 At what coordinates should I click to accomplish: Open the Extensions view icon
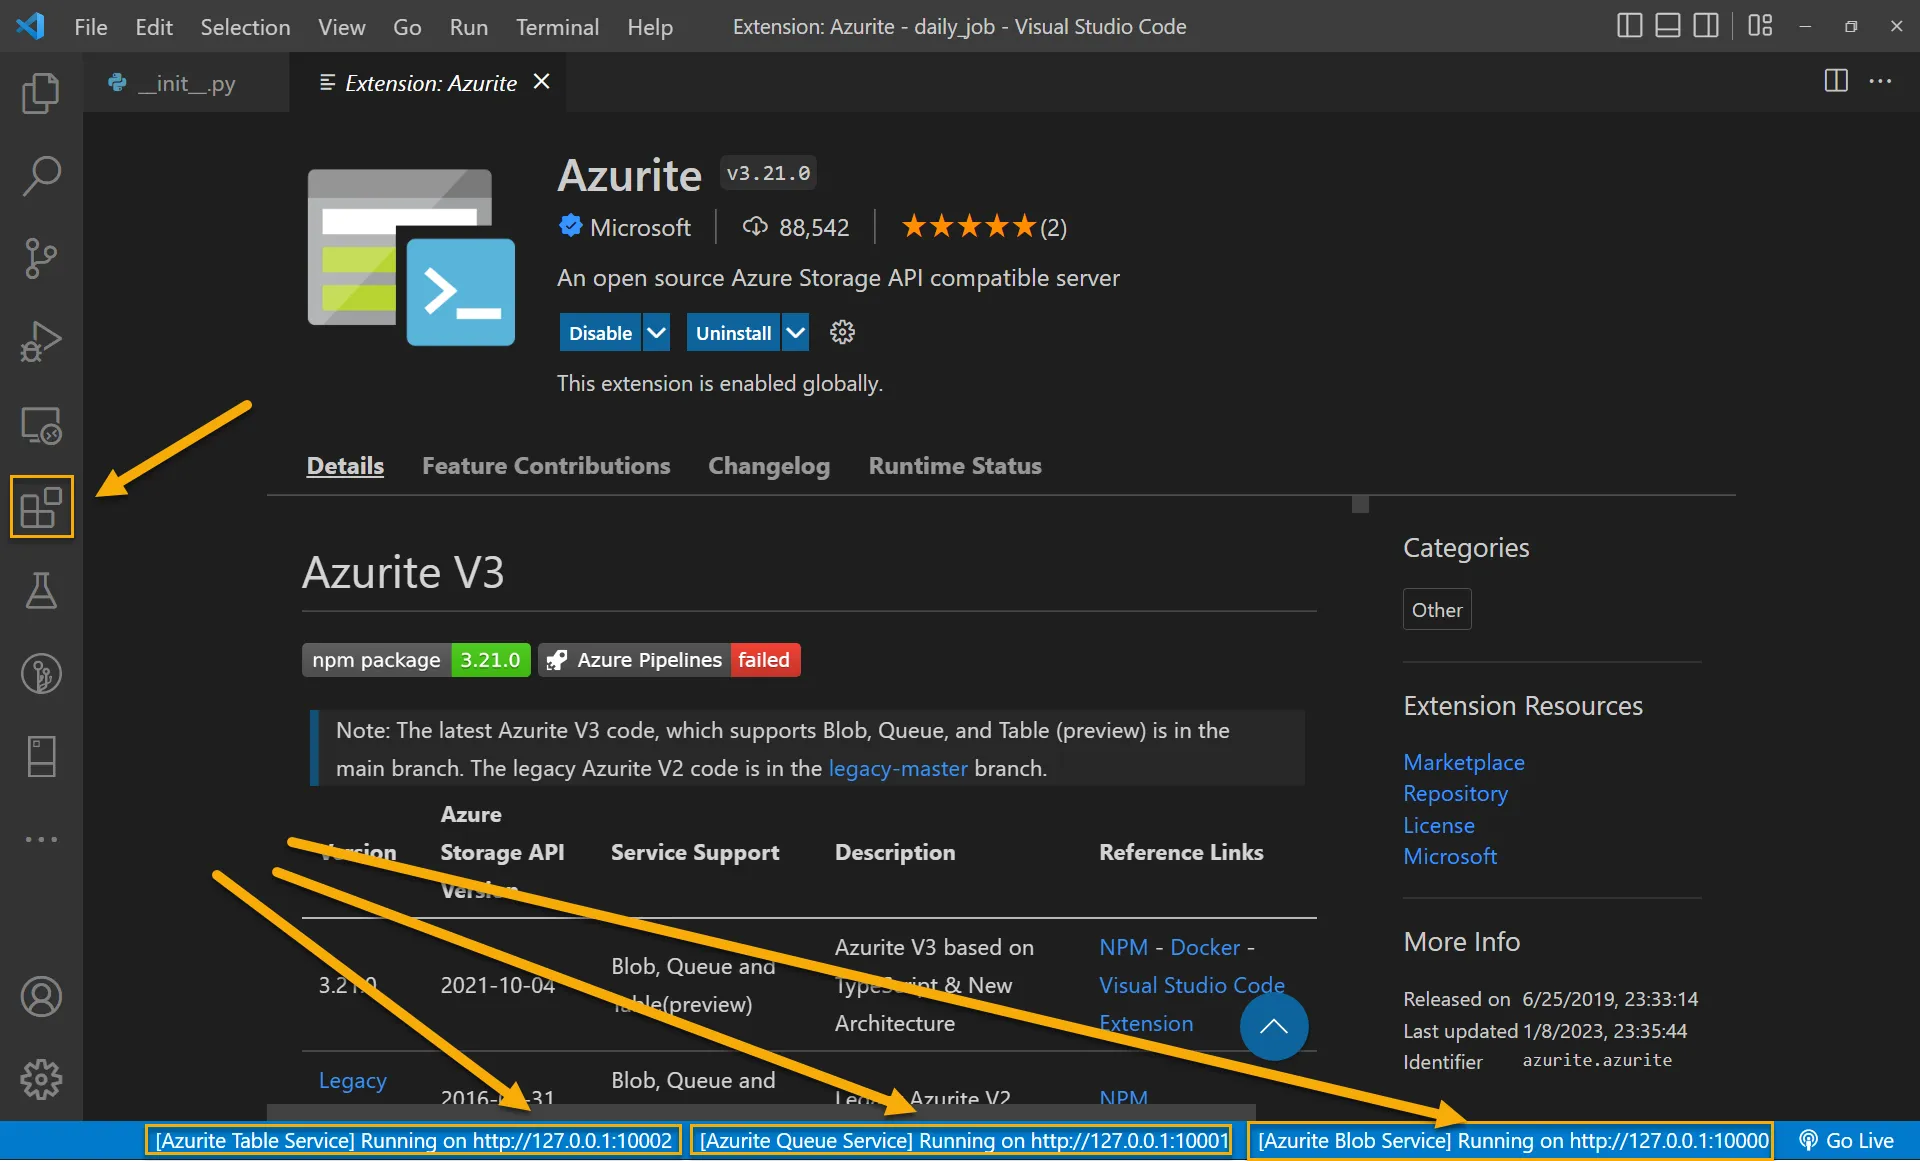[41, 507]
